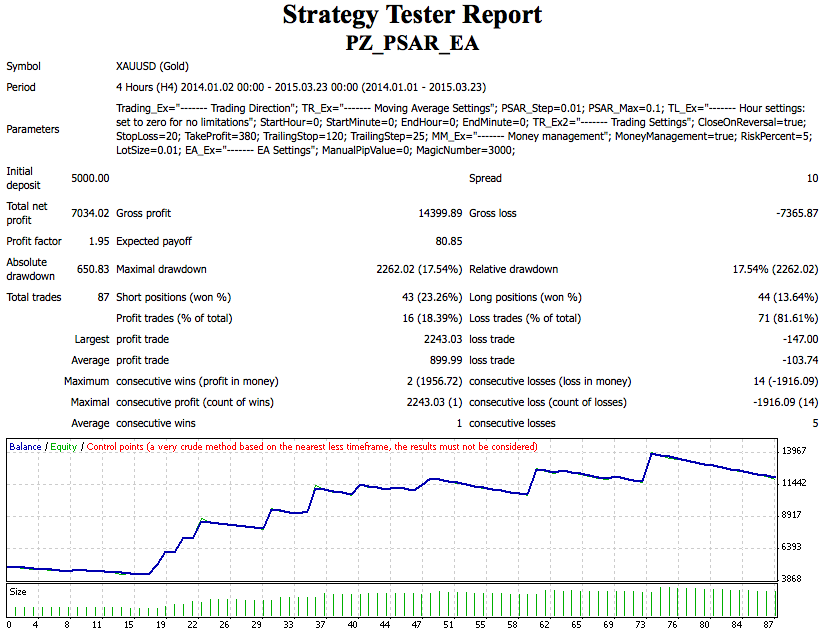Click the Size label in volume chart
Screen dimensions: 828x636
[18, 592]
